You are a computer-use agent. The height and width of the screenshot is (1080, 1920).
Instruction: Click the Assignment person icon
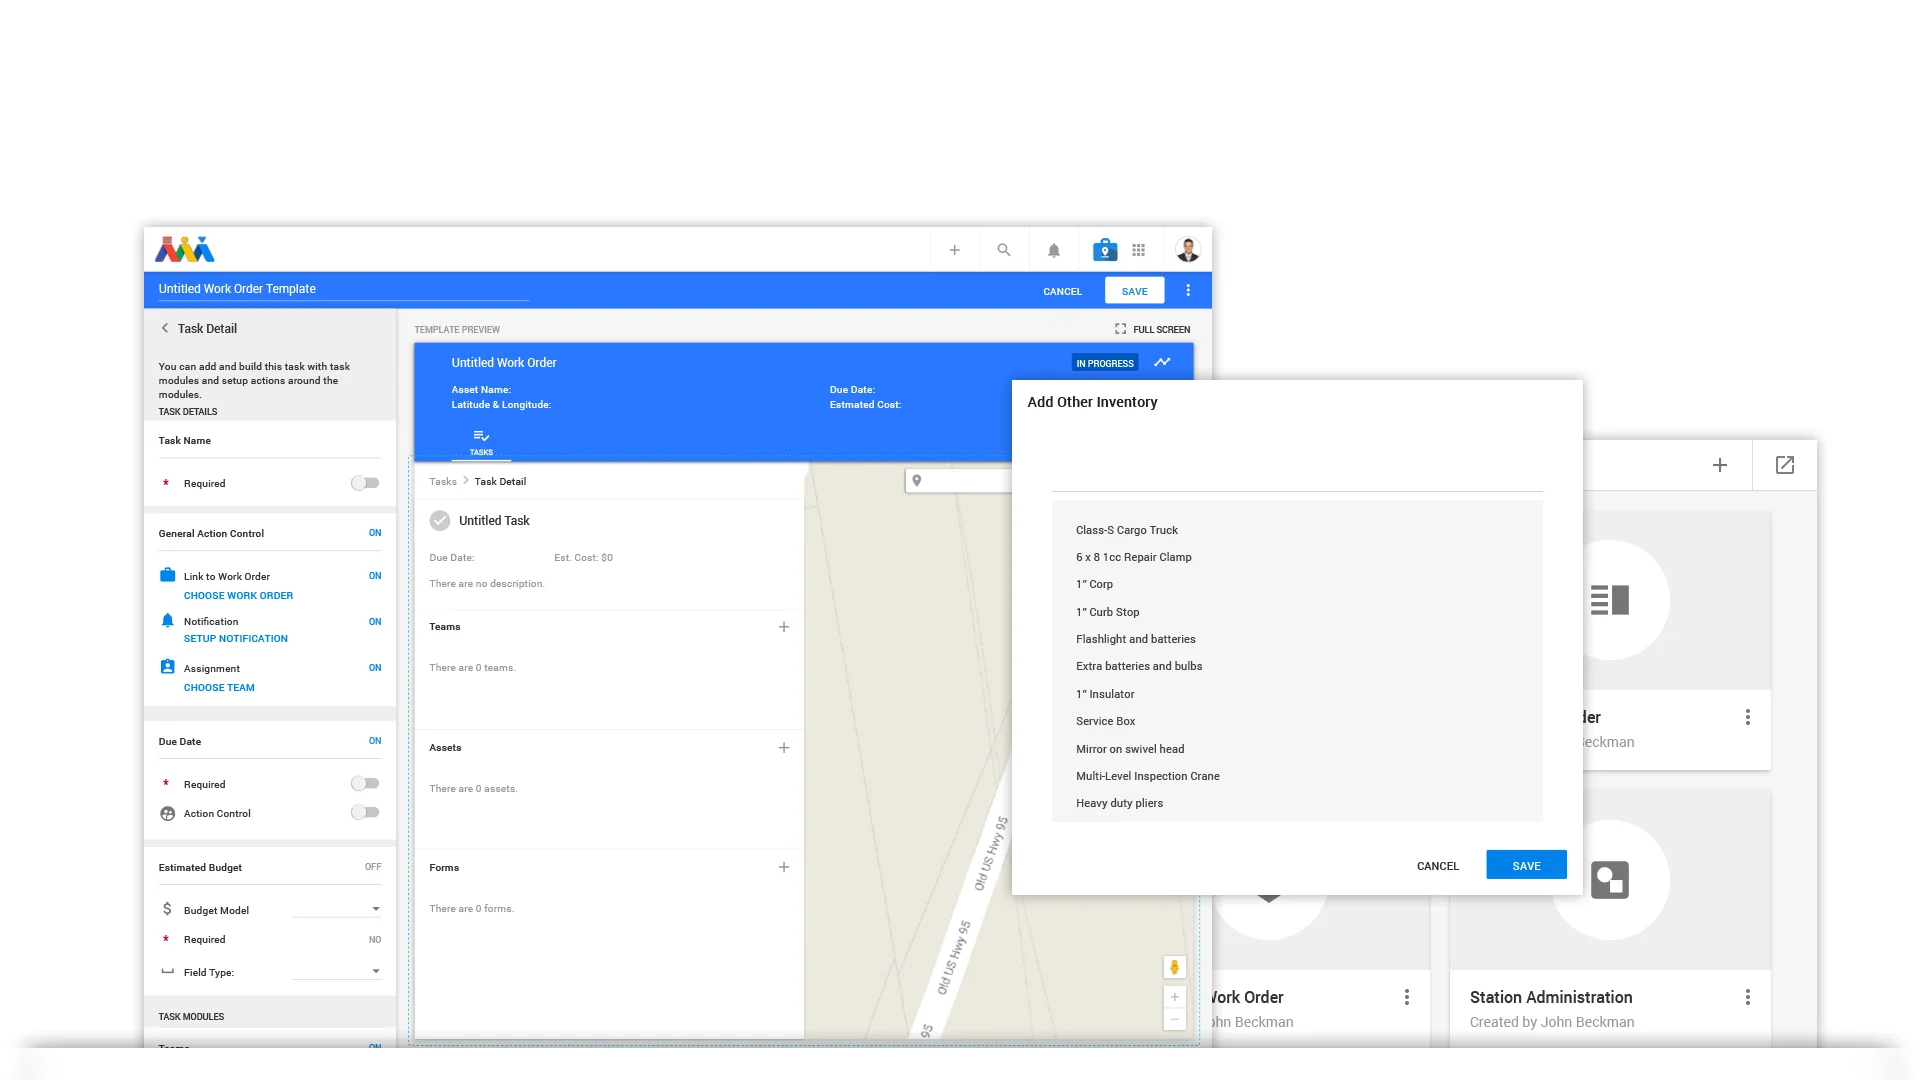click(167, 667)
